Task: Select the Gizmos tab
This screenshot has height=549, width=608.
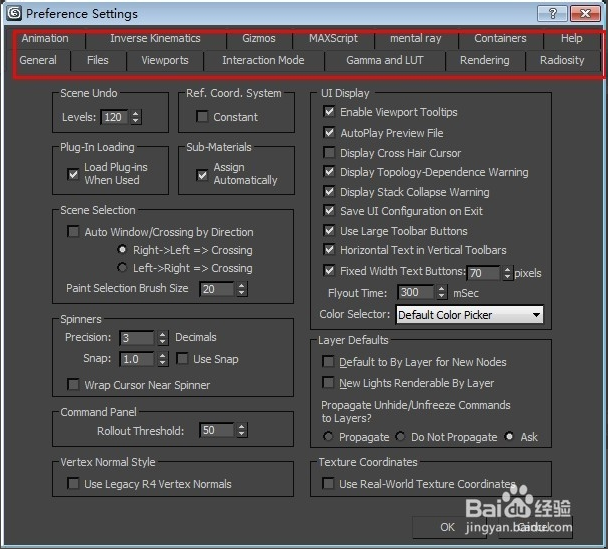Action: 259,38
